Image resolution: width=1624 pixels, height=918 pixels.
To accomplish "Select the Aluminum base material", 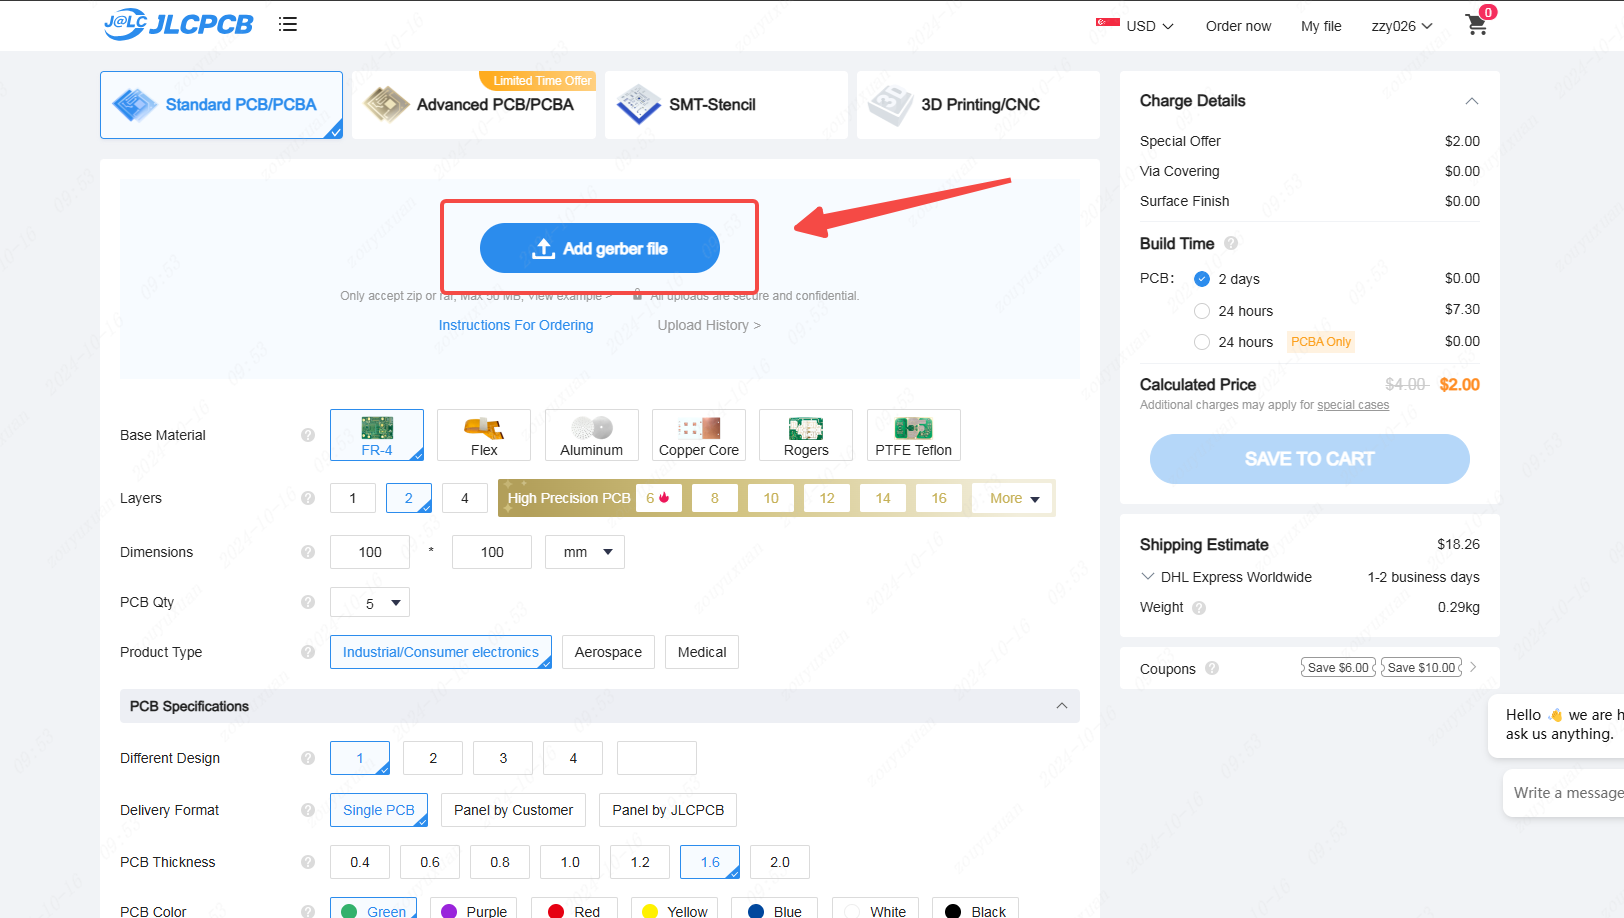I will click(x=592, y=435).
